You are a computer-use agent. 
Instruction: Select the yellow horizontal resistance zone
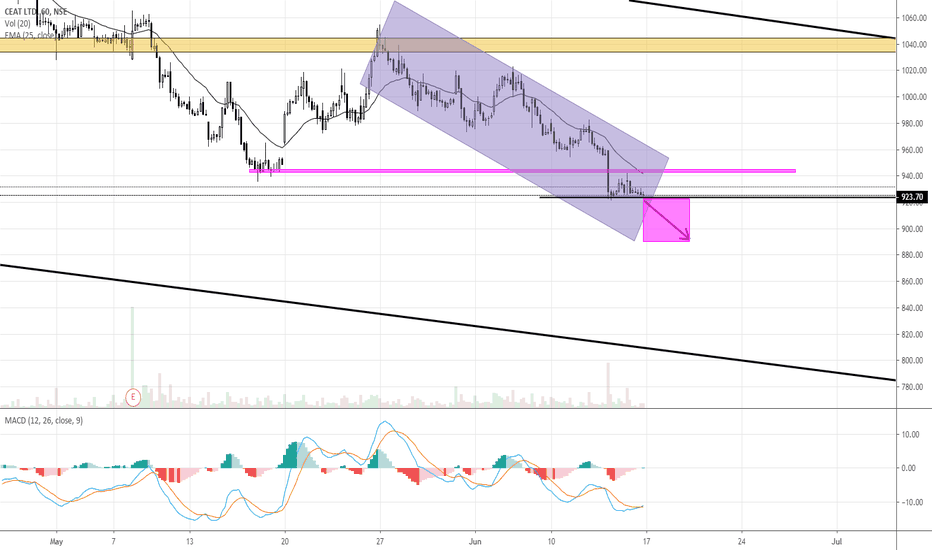click(x=448, y=45)
